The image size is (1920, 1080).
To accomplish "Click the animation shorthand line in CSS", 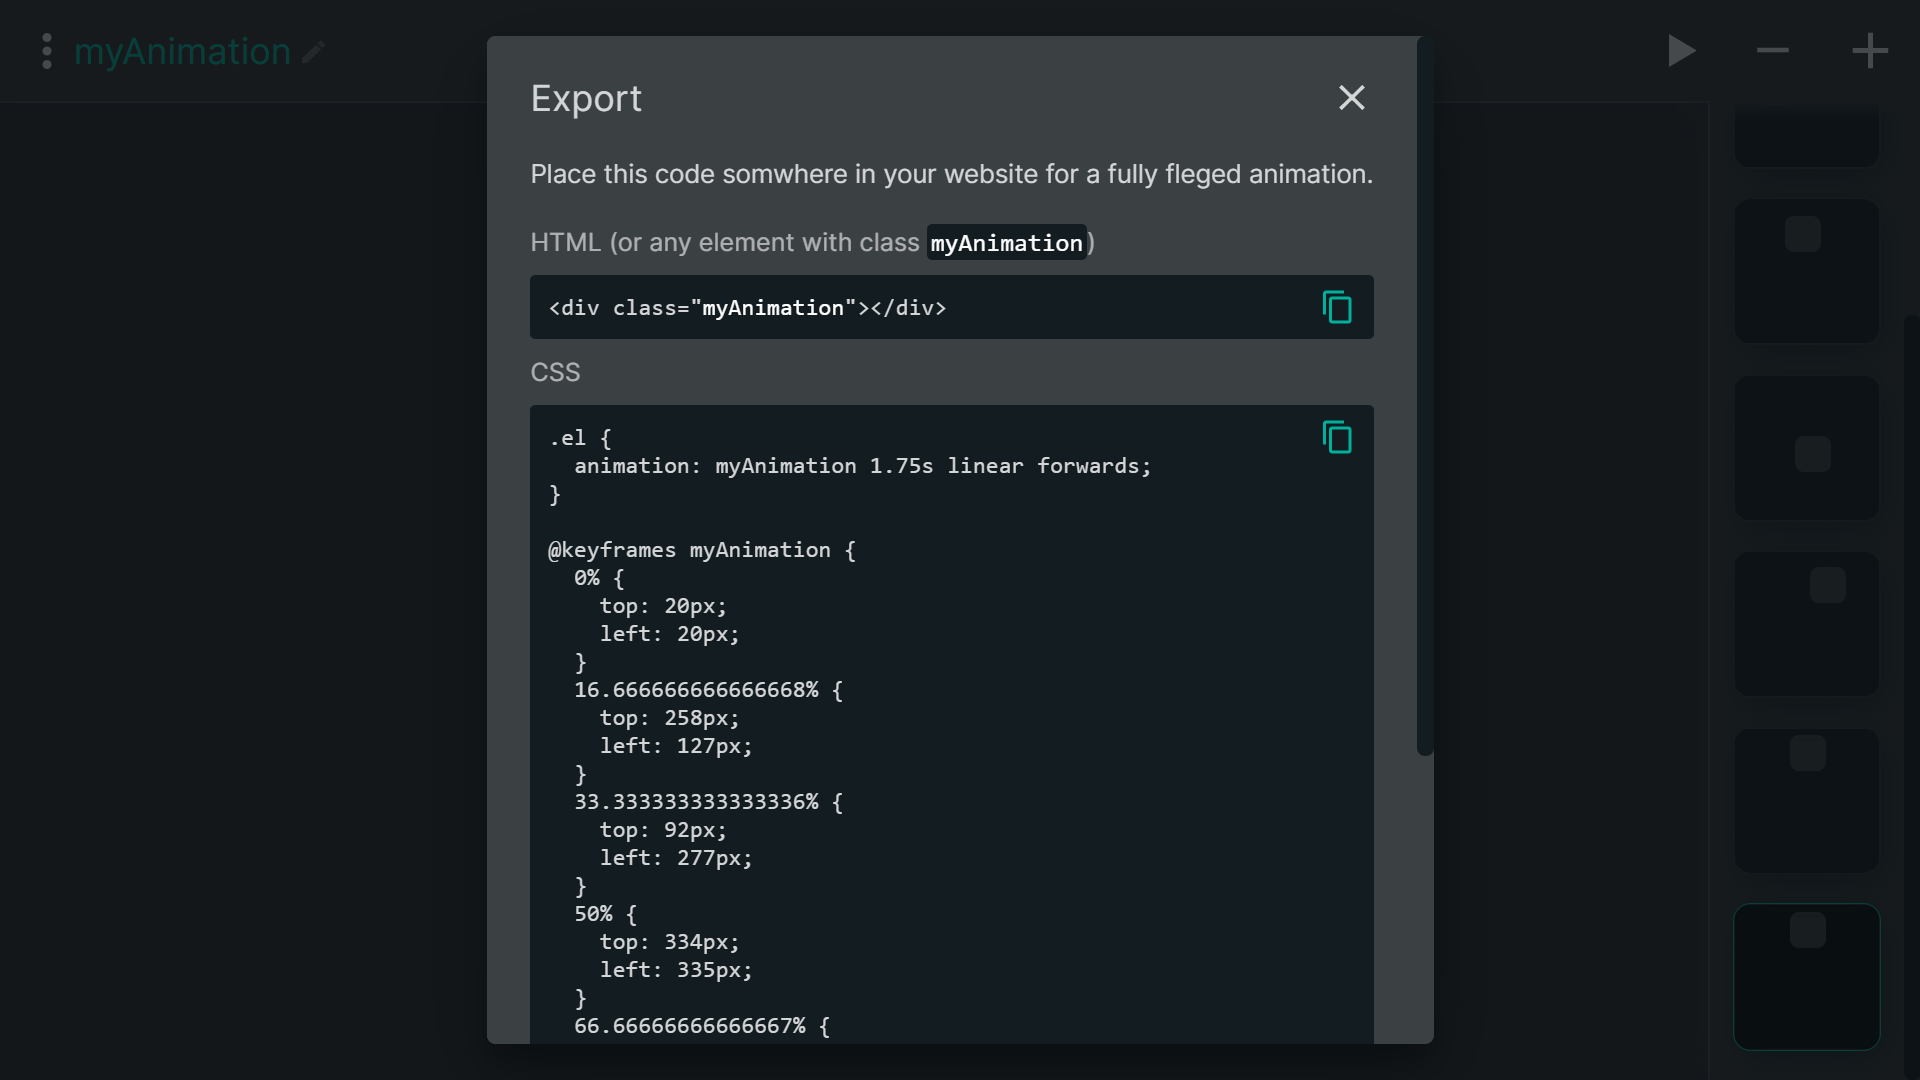I will point(862,466).
